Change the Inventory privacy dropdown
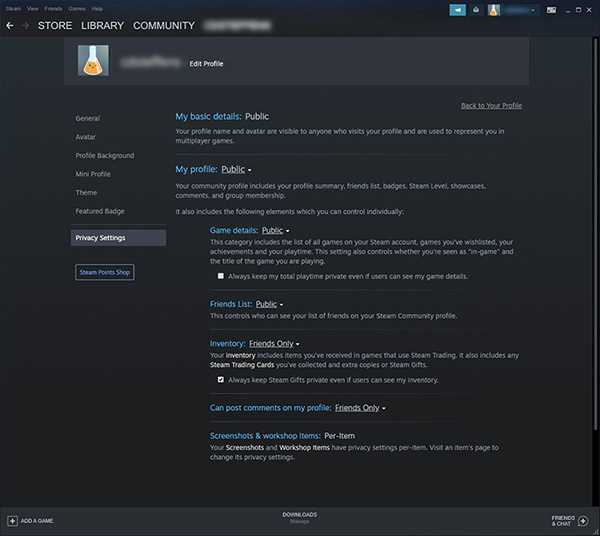Image resolution: width=600 pixels, height=536 pixels. tap(274, 343)
